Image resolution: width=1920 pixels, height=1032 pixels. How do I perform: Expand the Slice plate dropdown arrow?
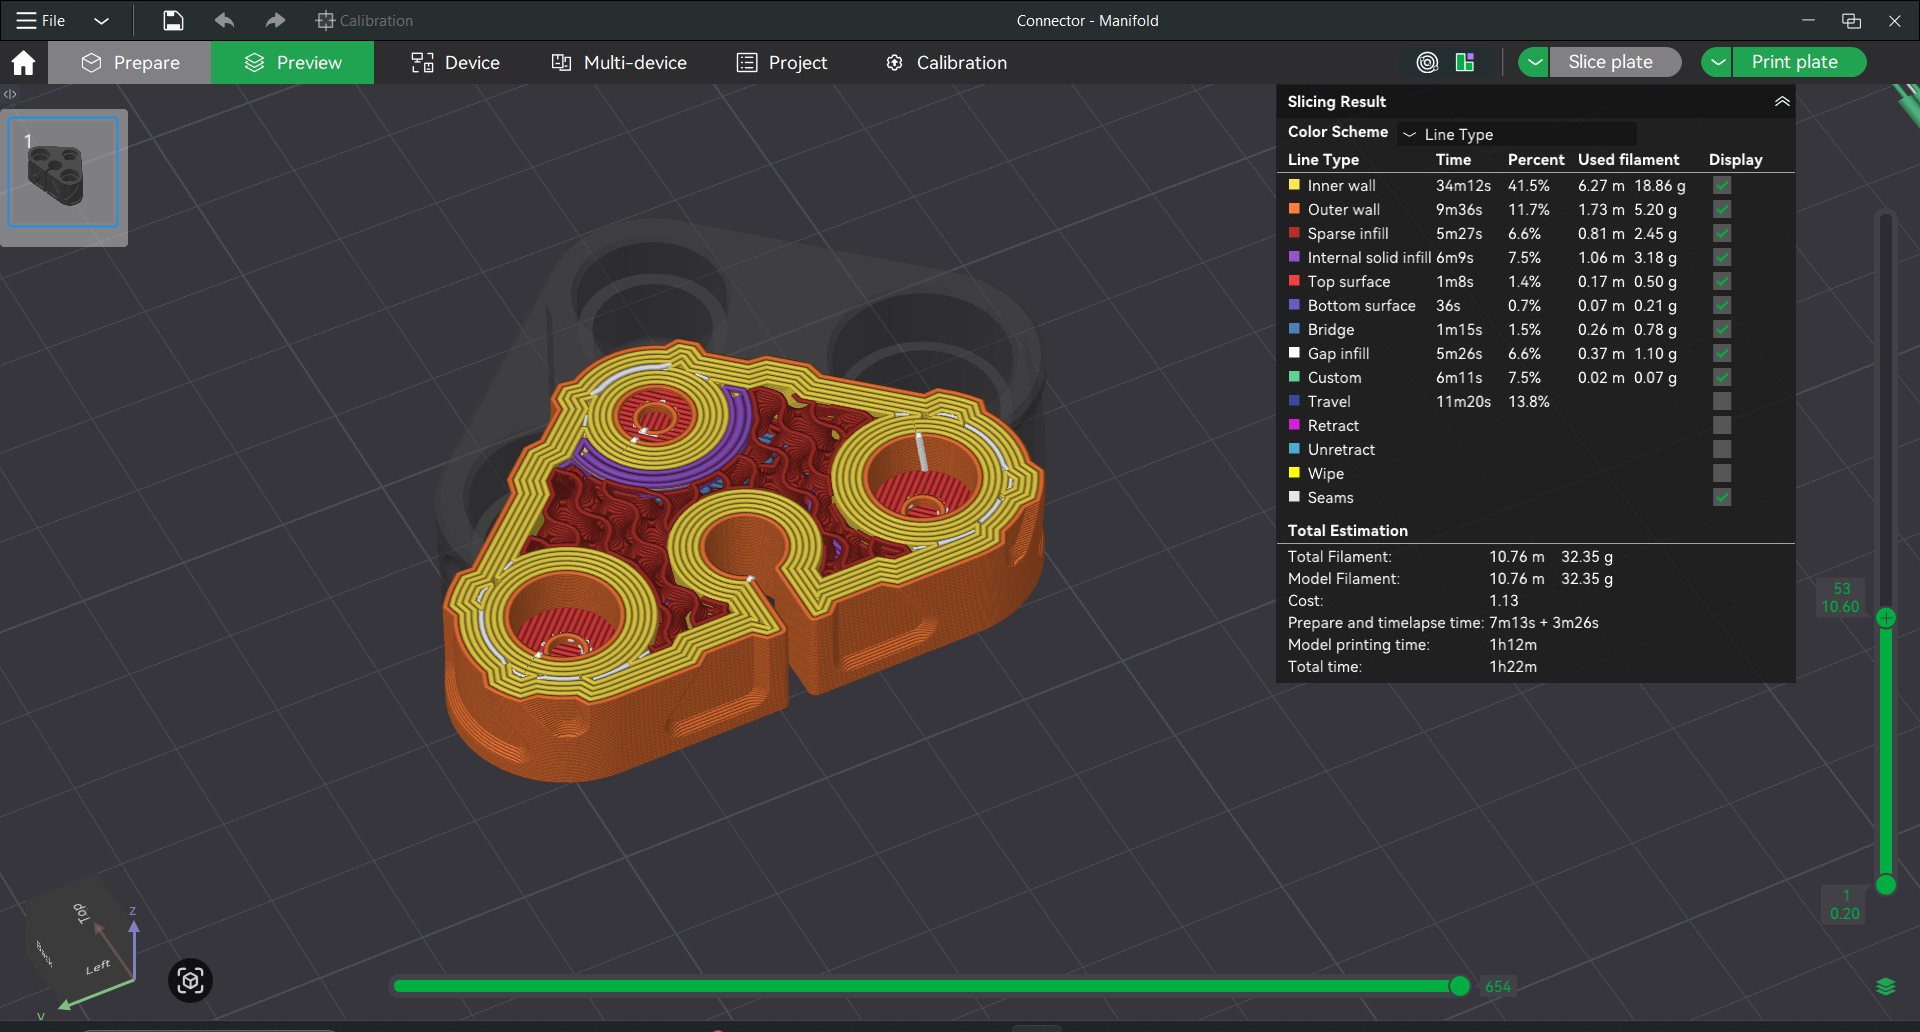click(x=1534, y=62)
